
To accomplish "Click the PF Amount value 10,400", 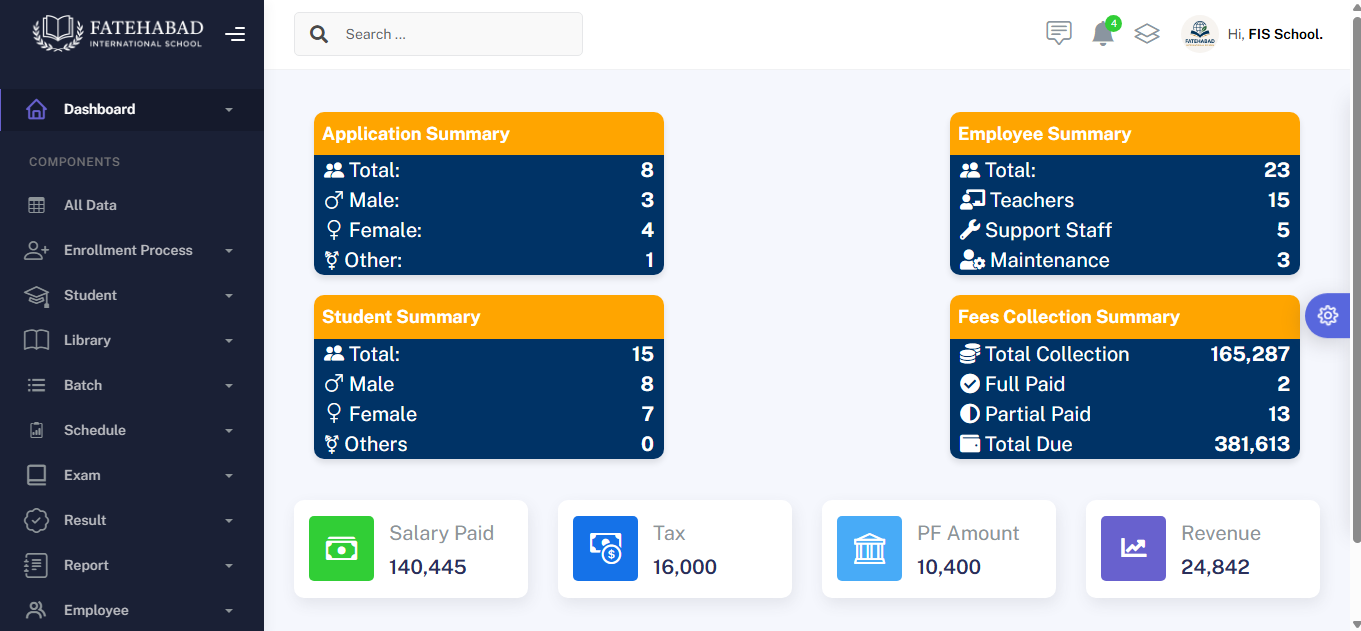I will 949,567.
